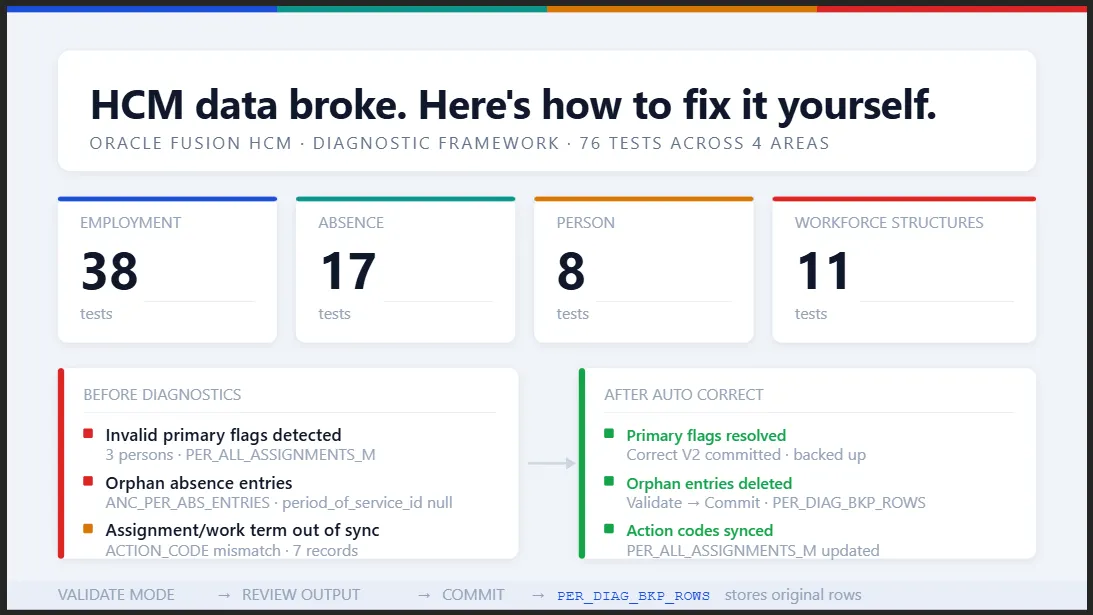Image resolution: width=1093 pixels, height=615 pixels.
Task: Click the red segment of the top color bar
Action: 951,9
